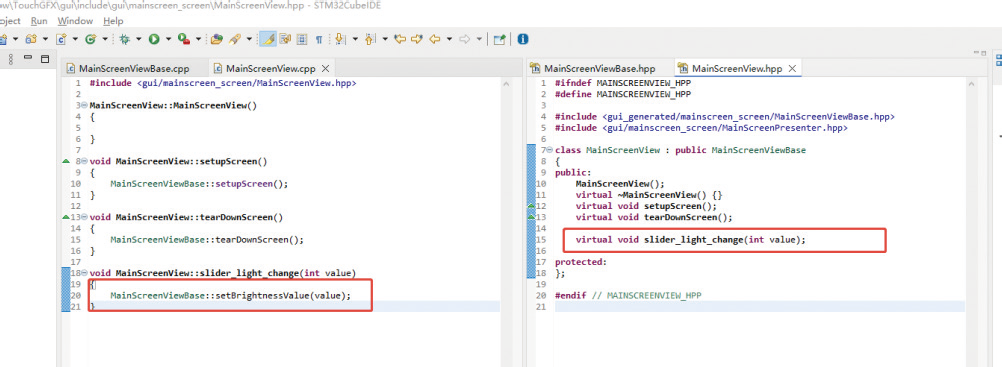Screen dimensions: 1002x367
Task: Open run configurations dropdown arrow
Action: tap(169, 39)
